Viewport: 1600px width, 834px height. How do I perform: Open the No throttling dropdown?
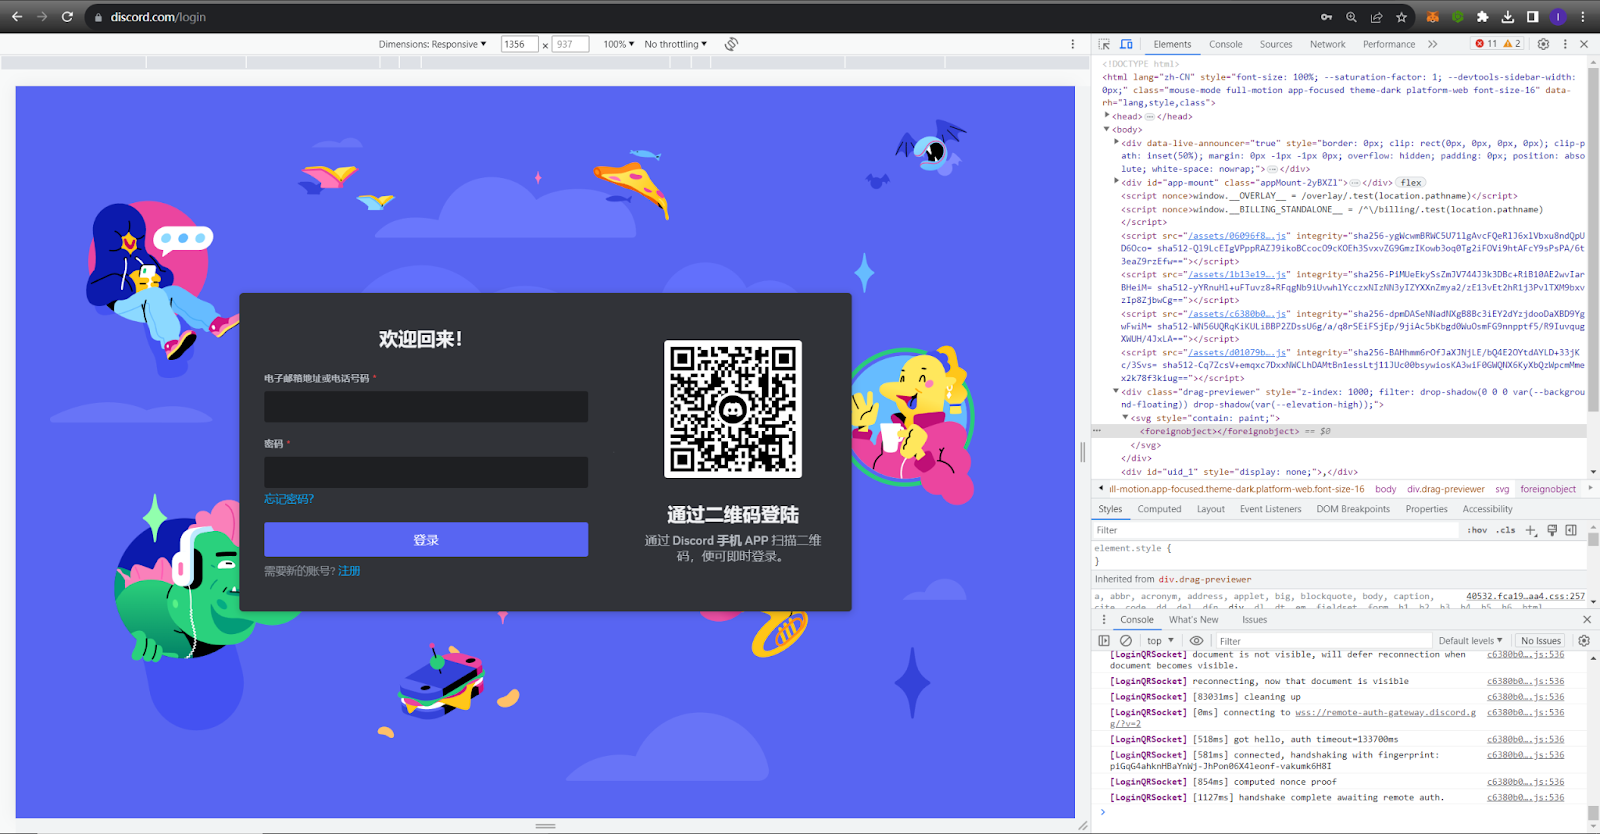pos(675,44)
